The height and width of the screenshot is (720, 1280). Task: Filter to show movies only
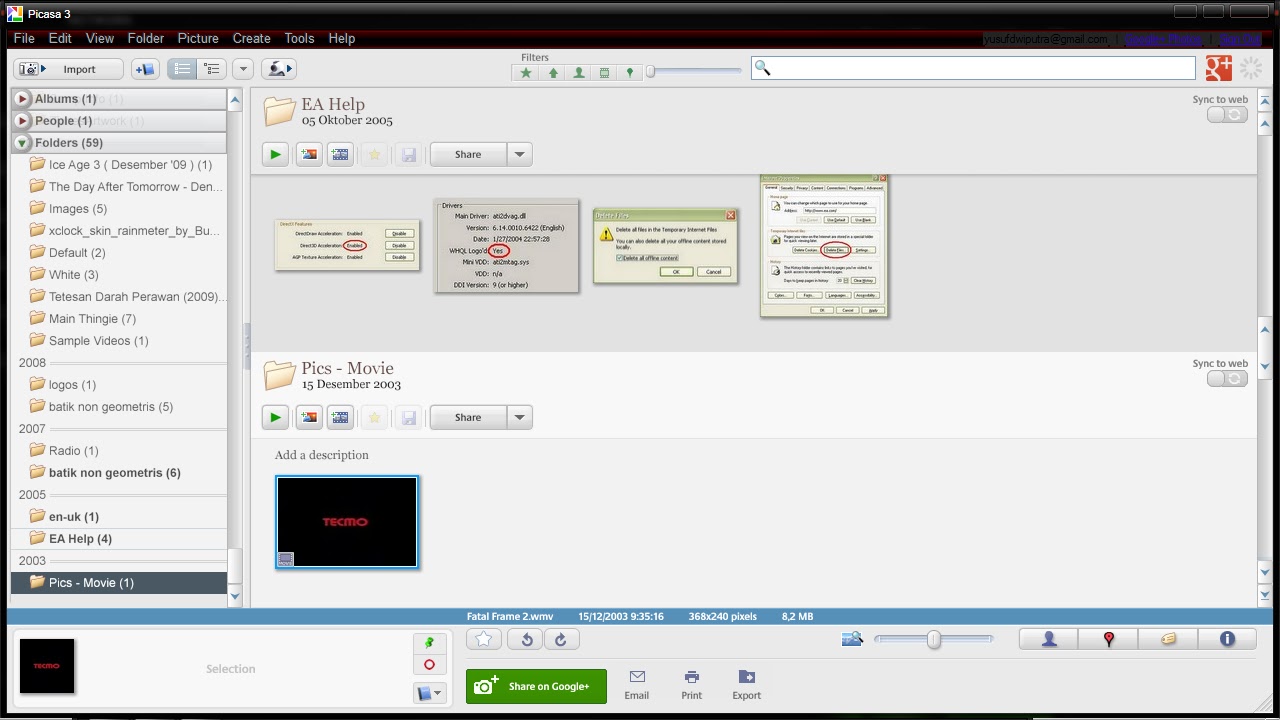[x=604, y=73]
